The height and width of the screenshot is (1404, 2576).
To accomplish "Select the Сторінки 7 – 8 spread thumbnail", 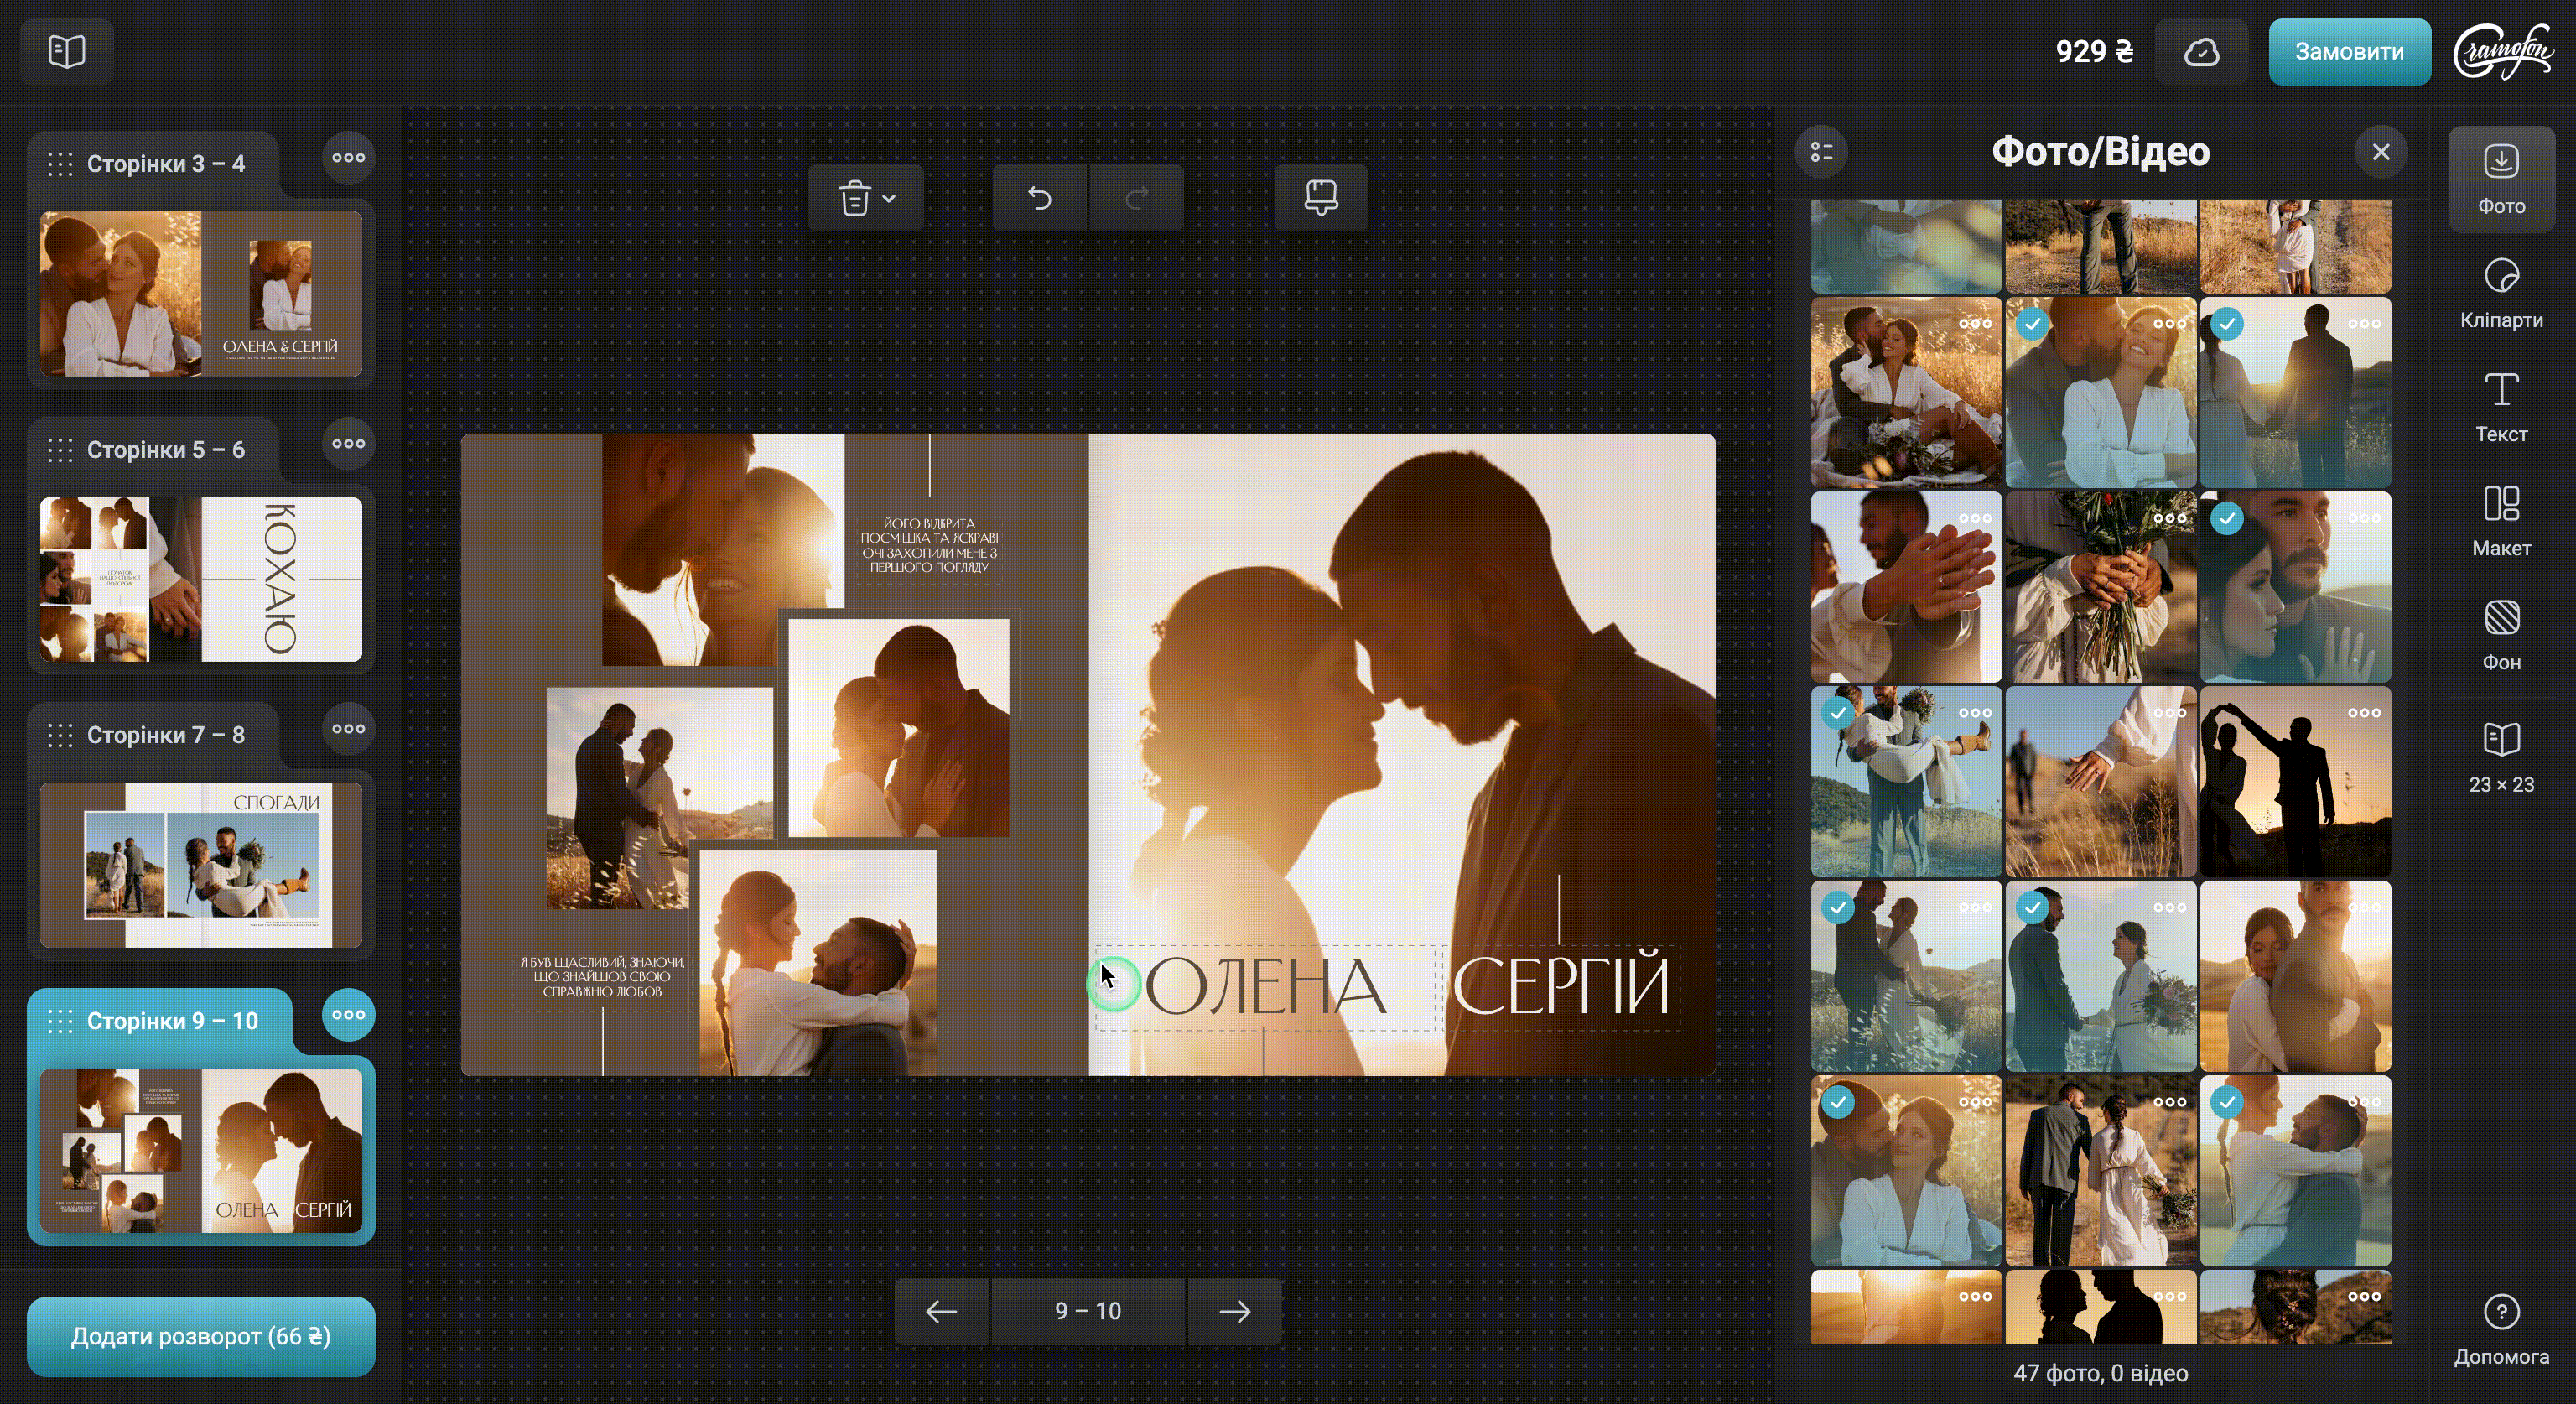I will point(201,865).
